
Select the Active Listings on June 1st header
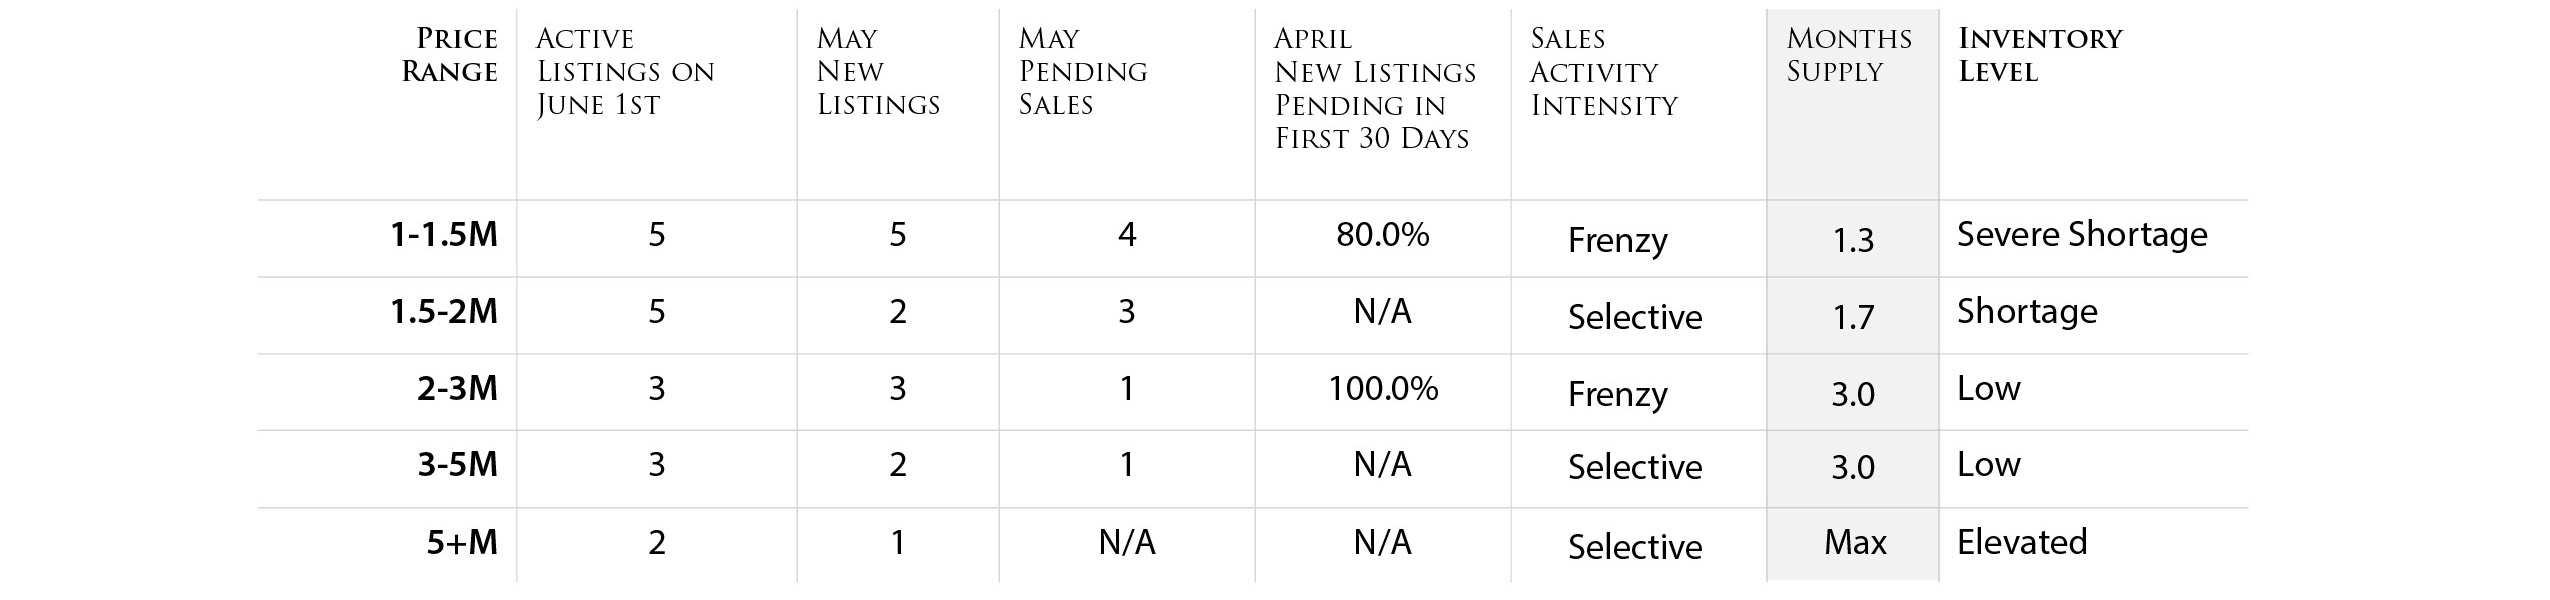point(625,72)
